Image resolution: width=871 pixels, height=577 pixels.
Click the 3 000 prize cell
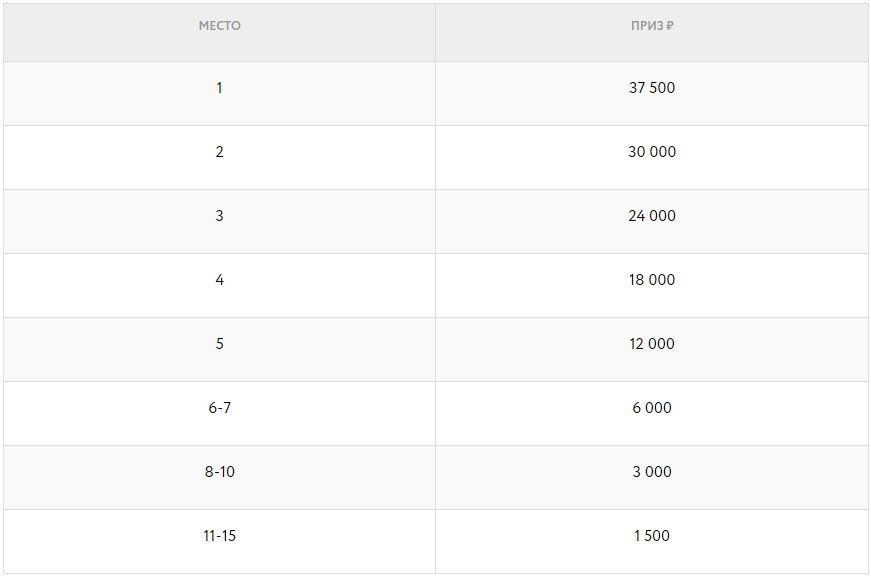652,472
